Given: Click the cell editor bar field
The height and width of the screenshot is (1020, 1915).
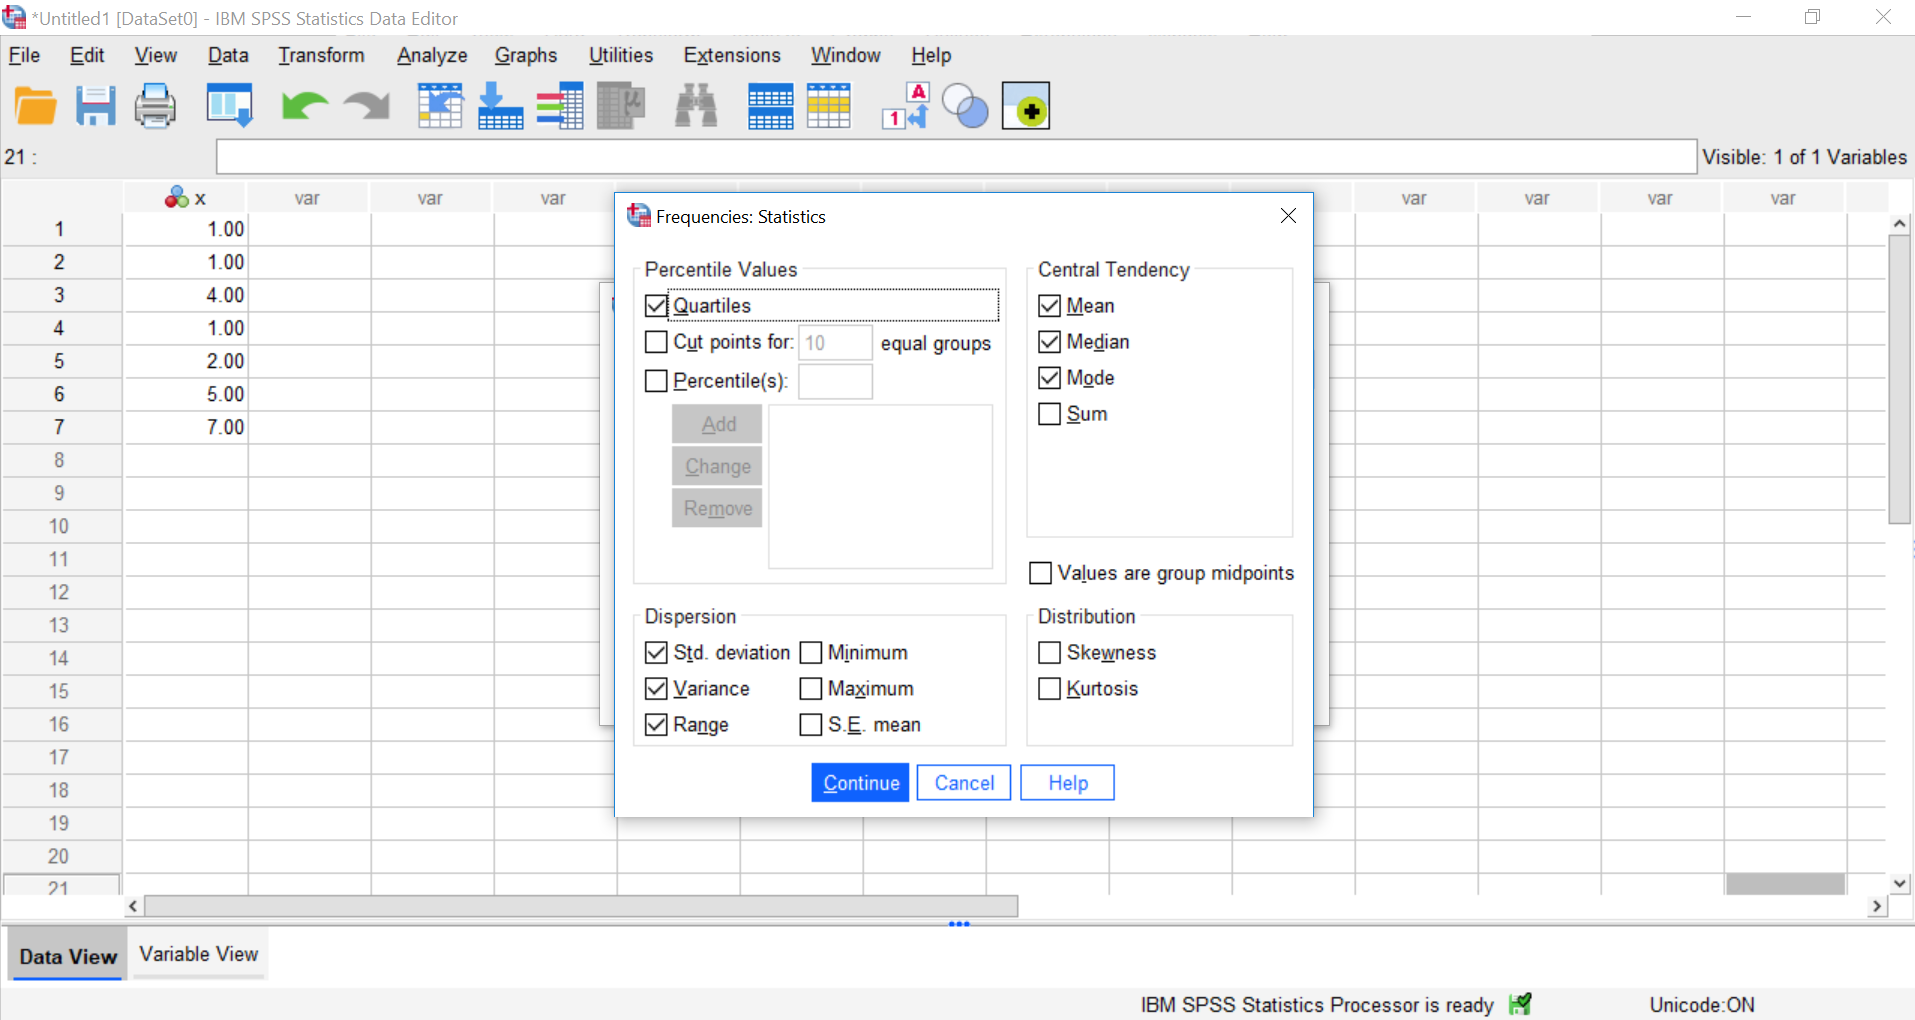Looking at the screenshot, I should click(x=957, y=157).
